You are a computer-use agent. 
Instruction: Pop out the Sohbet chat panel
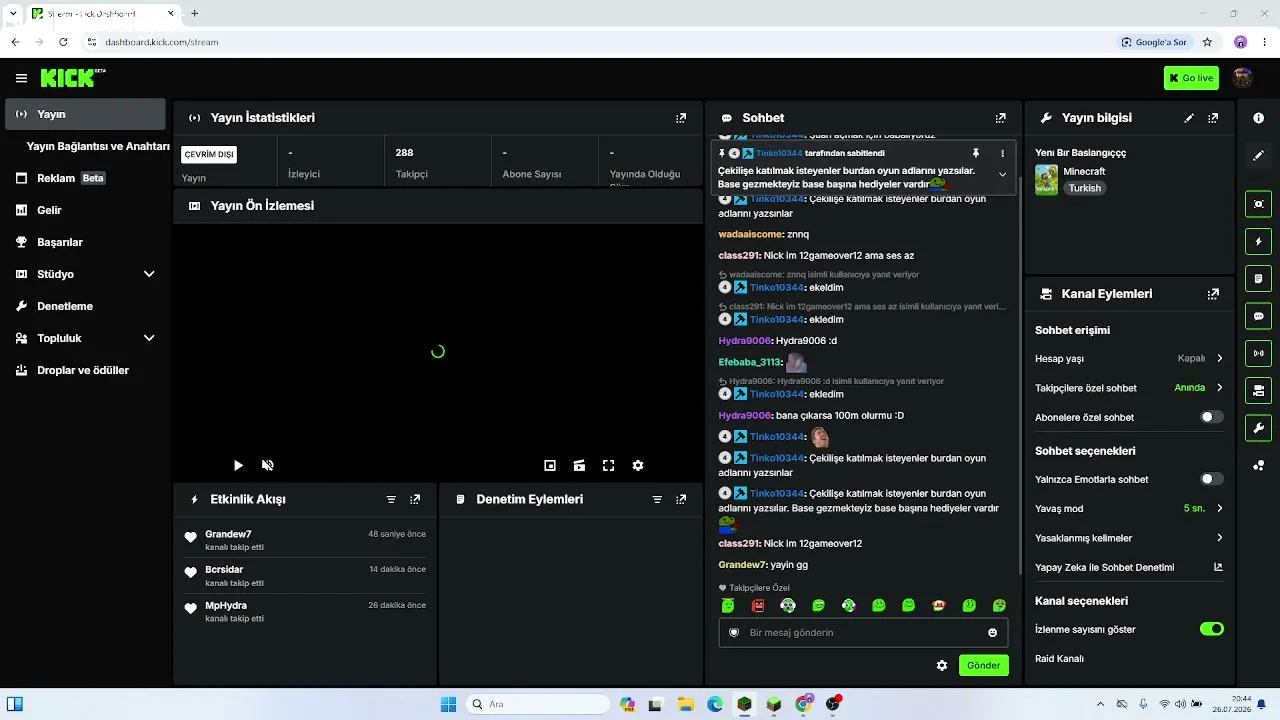pyautogui.click(x=1000, y=118)
